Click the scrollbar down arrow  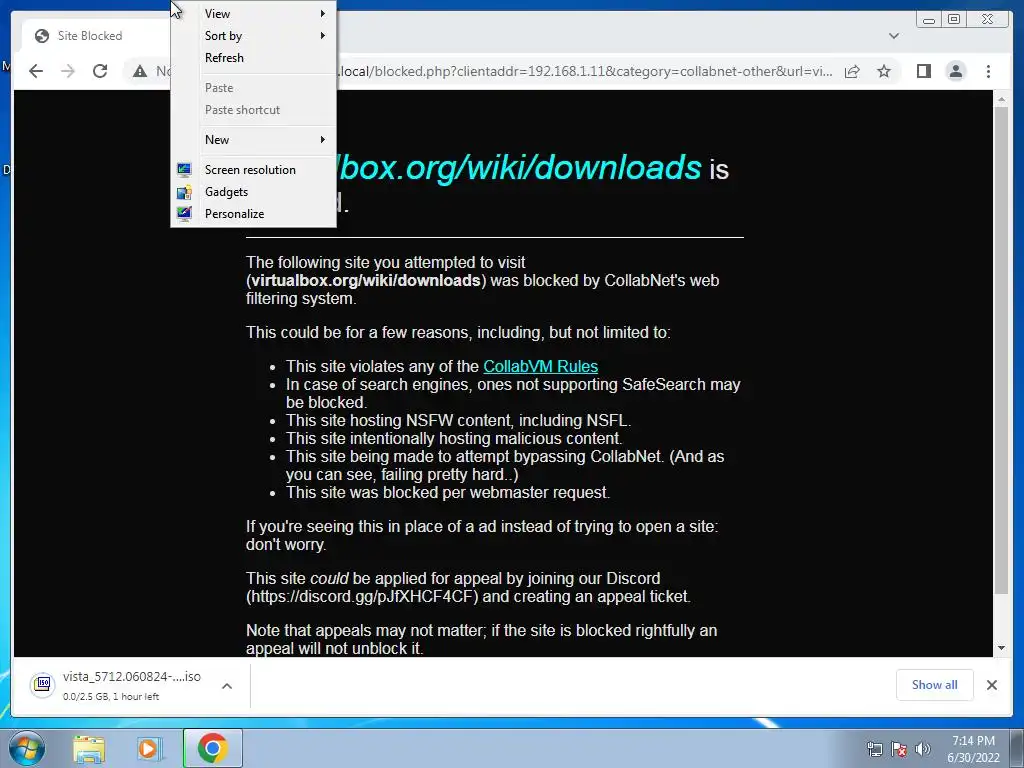(1001, 648)
